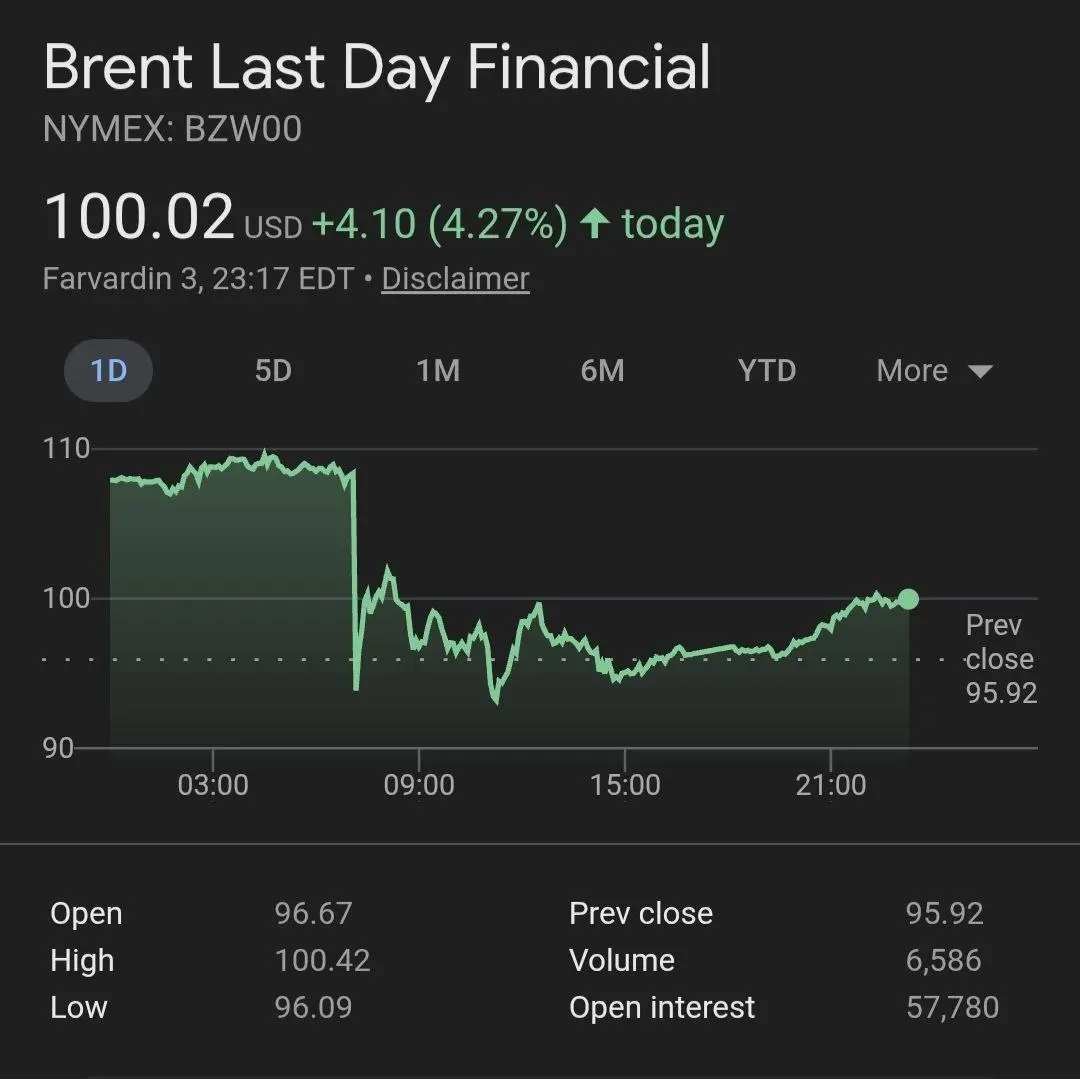Click the green up arrow beside today
Screen dimensions: 1080x1079
coord(595,223)
